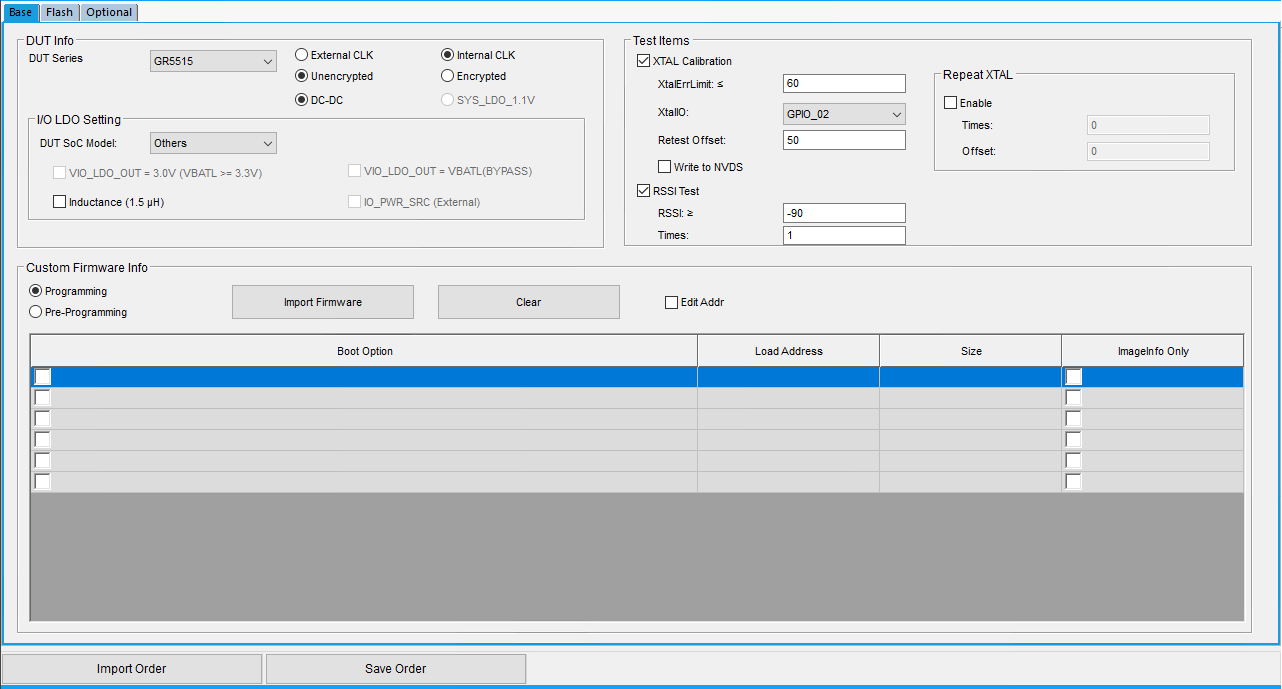
Task: Disable XTAL Calibration
Action: (643, 60)
